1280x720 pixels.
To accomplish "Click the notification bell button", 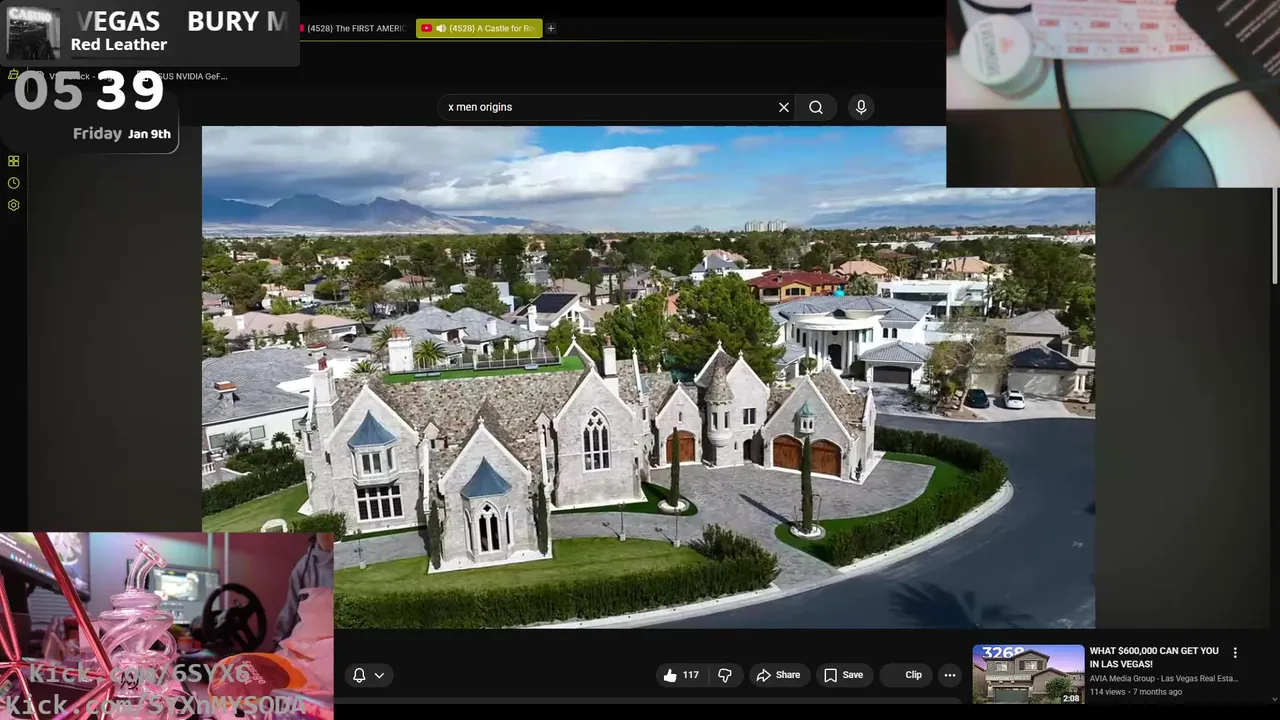I will pos(359,675).
